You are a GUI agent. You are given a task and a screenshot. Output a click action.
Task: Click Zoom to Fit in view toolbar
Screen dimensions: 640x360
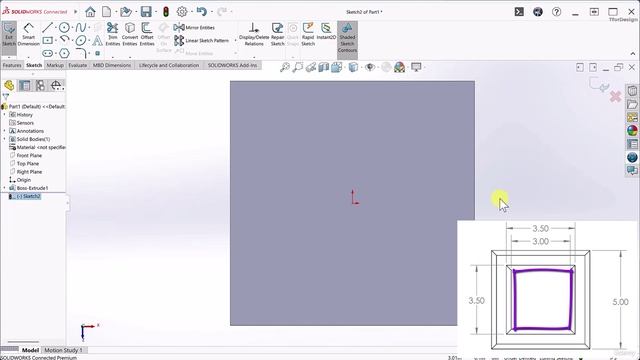click(285, 67)
